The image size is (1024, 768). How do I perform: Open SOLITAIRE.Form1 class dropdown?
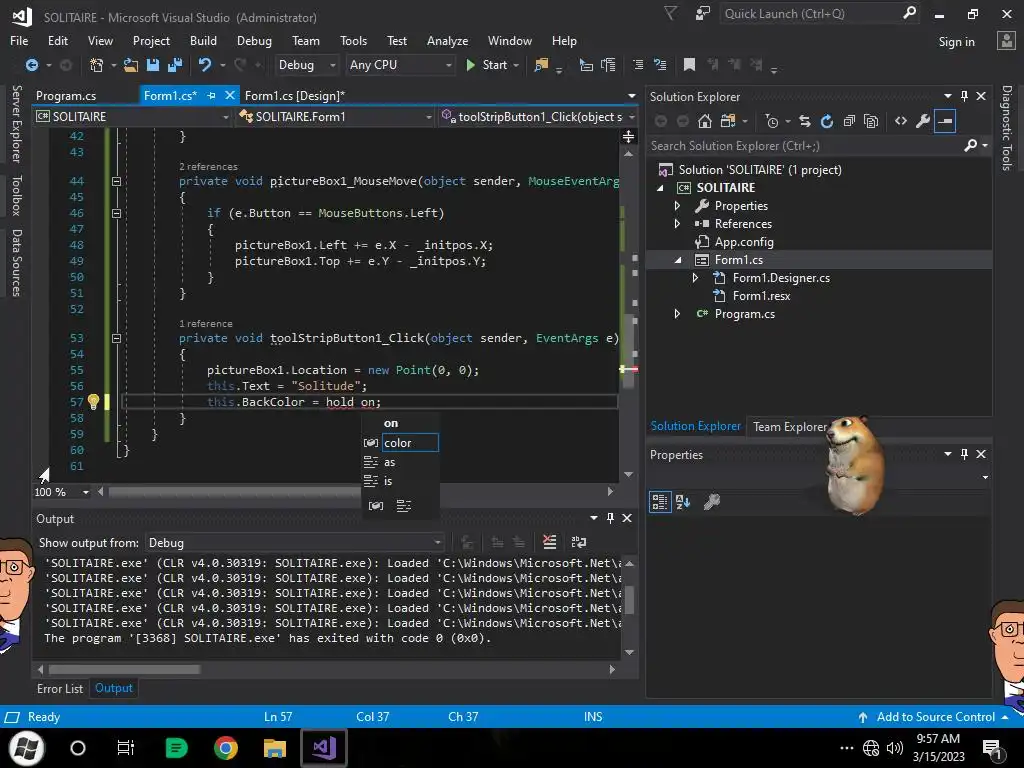click(336, 116)
